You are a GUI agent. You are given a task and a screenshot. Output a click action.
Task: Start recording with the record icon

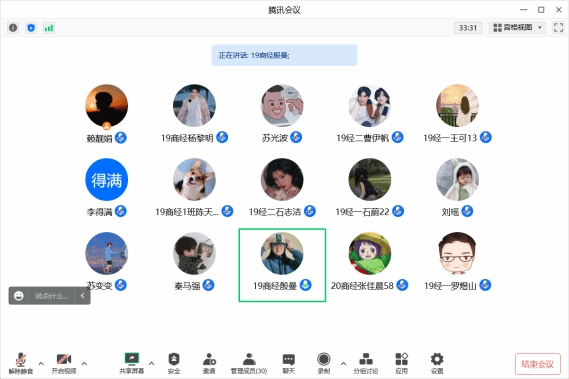pos(323,359)
